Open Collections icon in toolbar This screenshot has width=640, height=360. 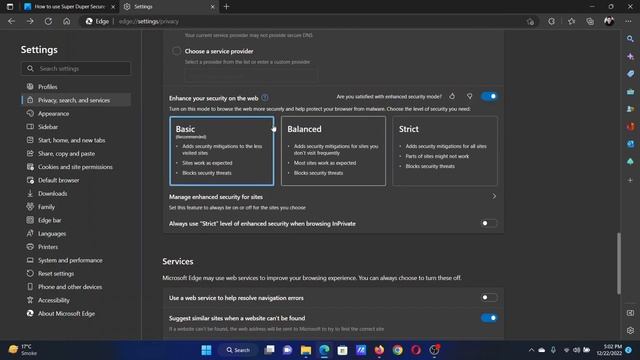pos(590,21)
